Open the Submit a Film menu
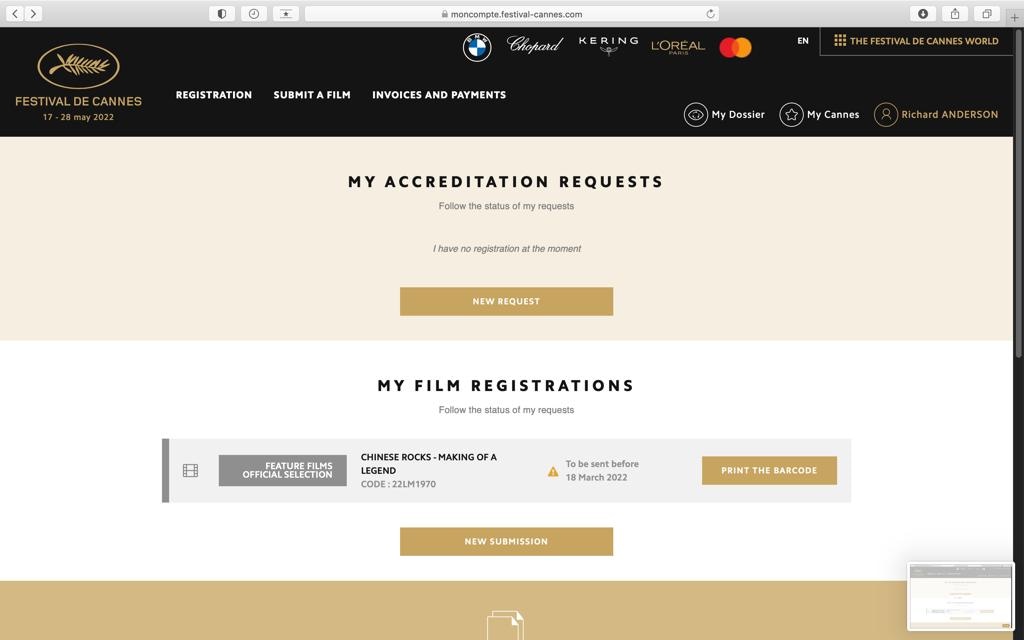The image size is (1024, 640). tap(312, 95)
